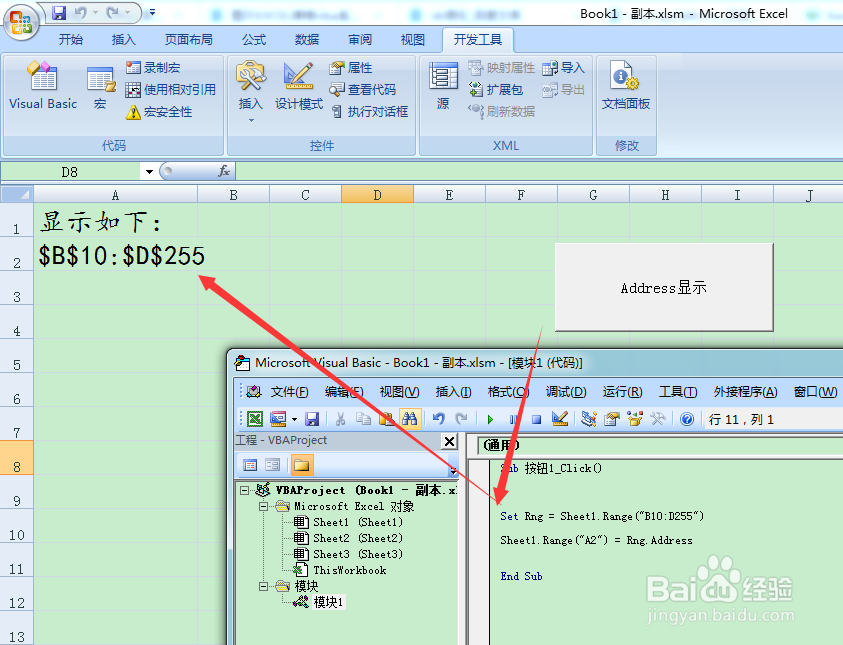Open the Macros (宏) dialog

click(x=101, y=87)
